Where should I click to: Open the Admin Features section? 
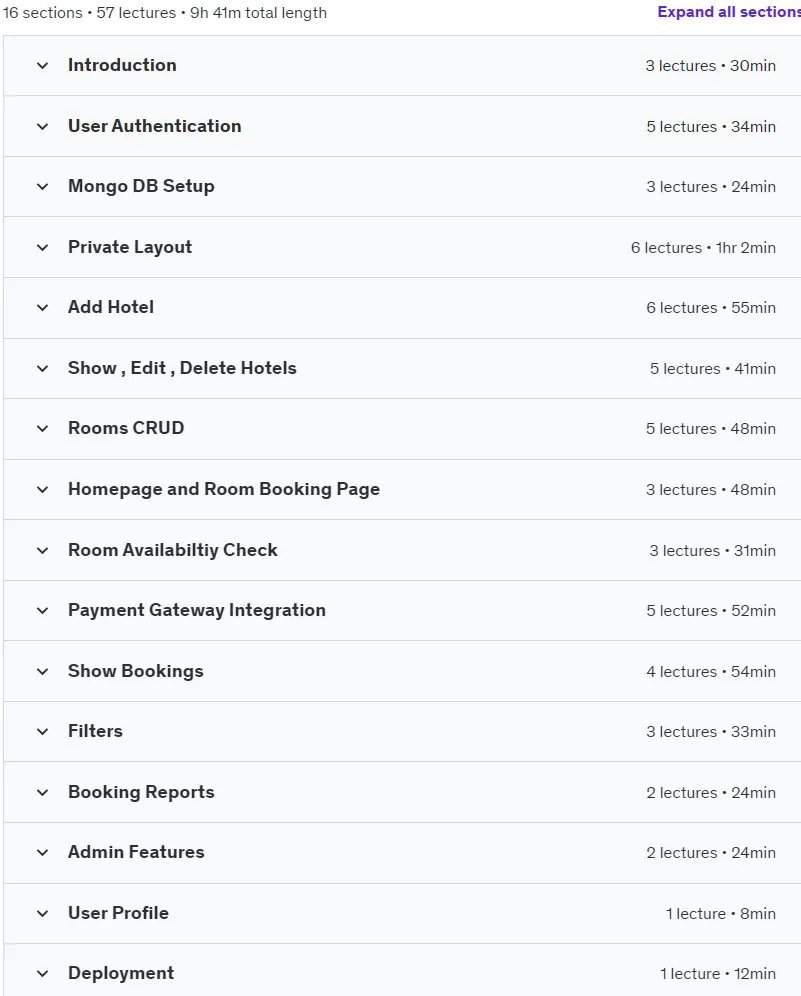(136, 852)
